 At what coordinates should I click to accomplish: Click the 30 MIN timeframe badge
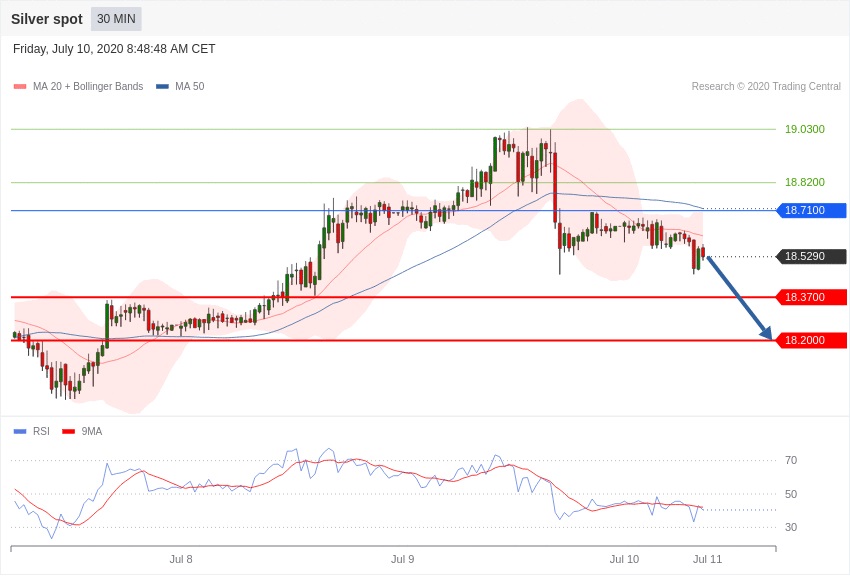coord(116,19)
